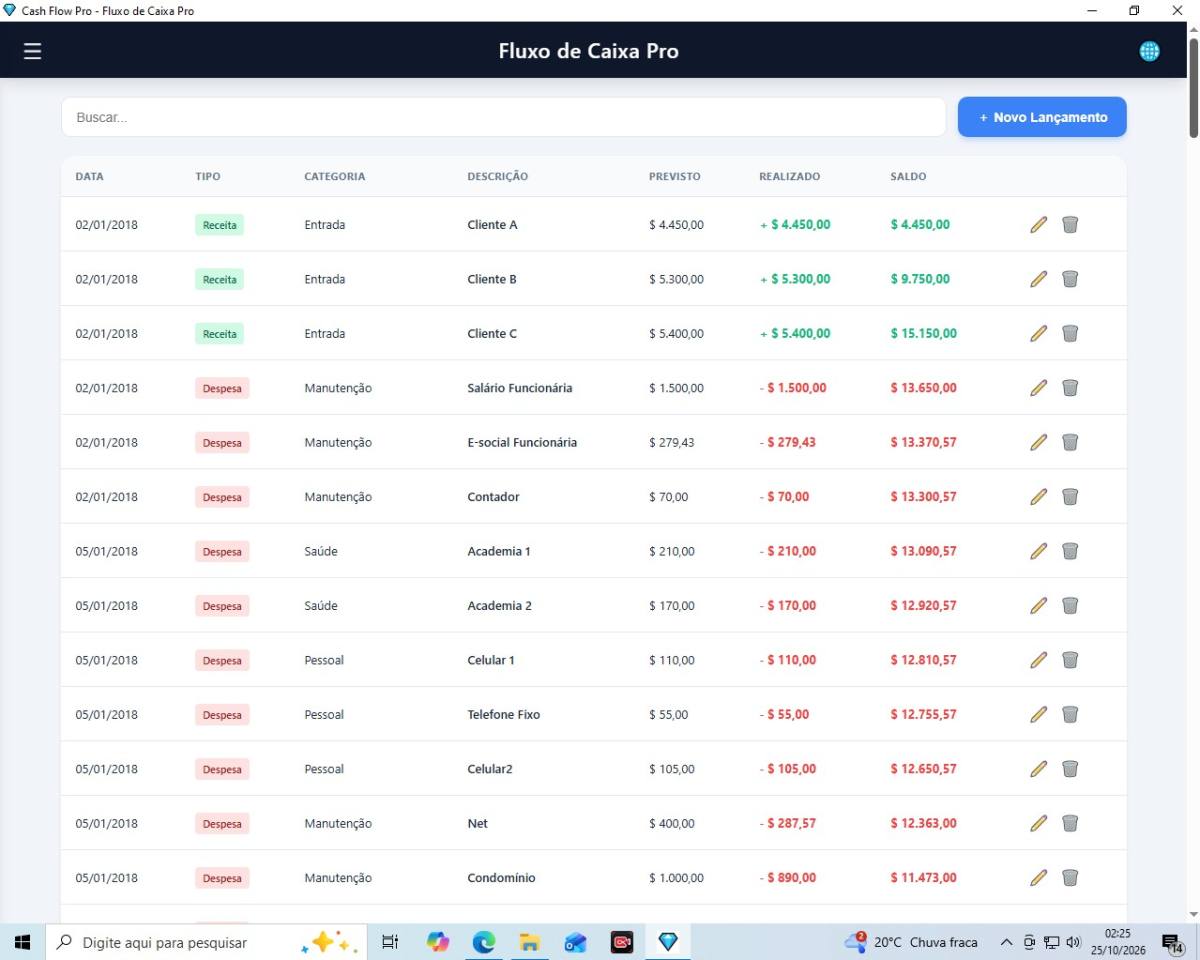The width and height of the screenshot is (1200, 960).
Task: Click the DESCRIÇÃO column header
Action: tap(498, 176)
